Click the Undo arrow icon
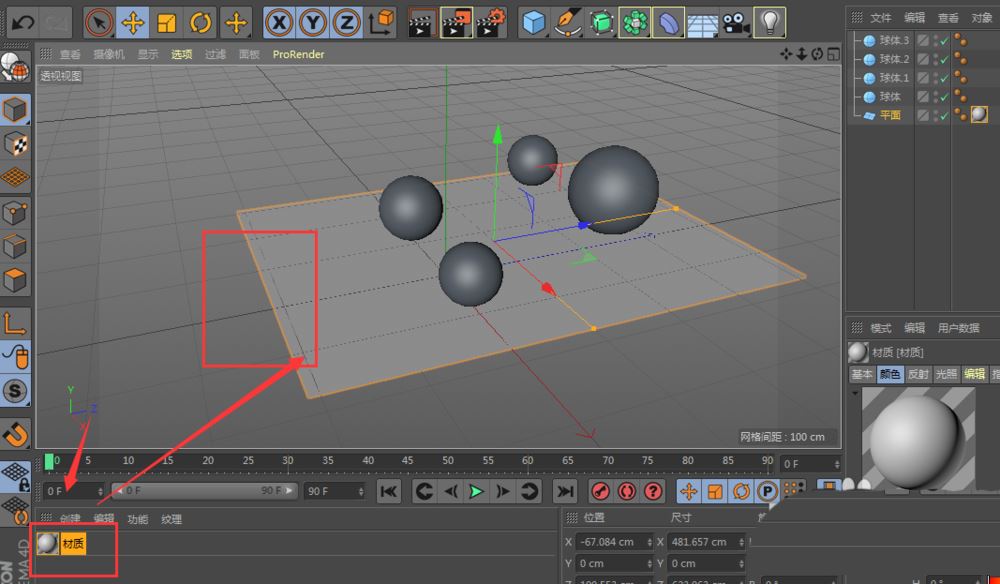The width and height of the screenshot is (1000, 584). pyautogui.click(x=22, y=21)
